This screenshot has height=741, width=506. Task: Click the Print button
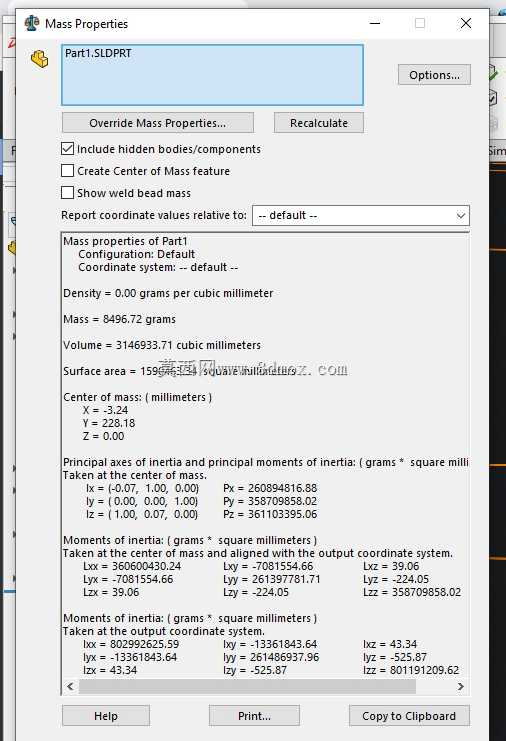[254, 716]
